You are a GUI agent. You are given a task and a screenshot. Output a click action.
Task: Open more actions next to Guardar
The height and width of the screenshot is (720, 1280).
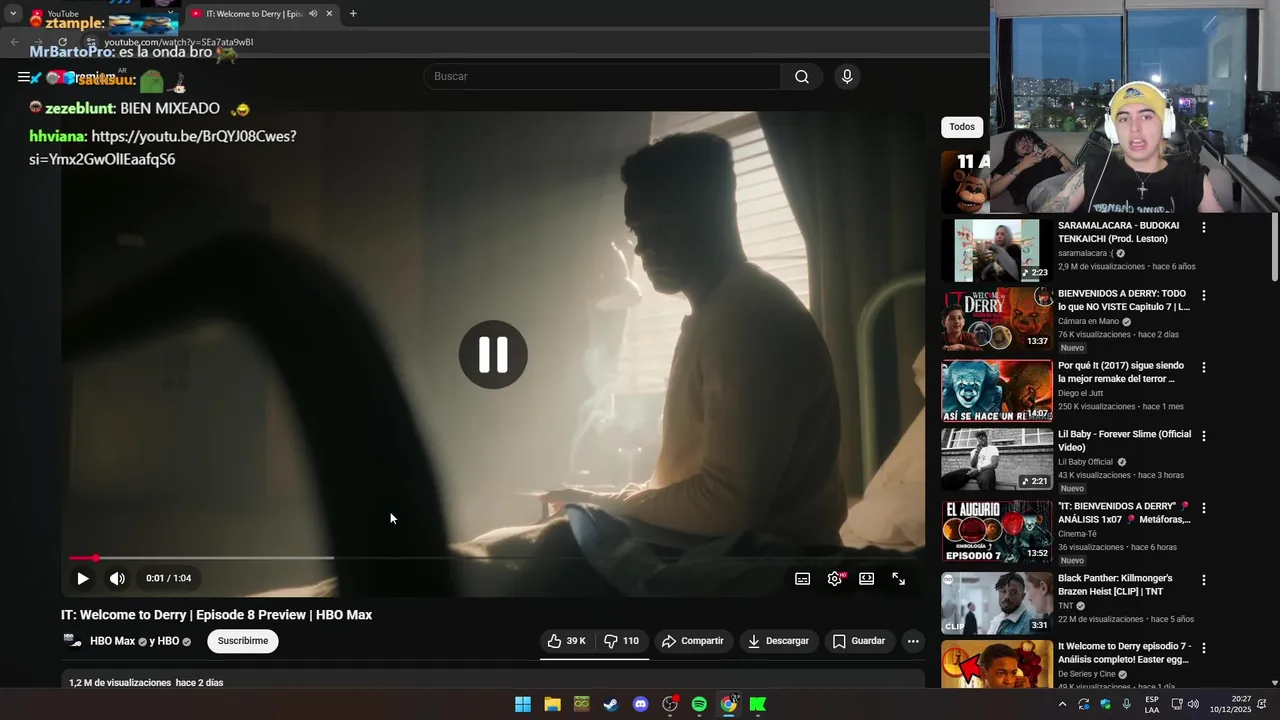pyautogui.click(x=913, y=641)
